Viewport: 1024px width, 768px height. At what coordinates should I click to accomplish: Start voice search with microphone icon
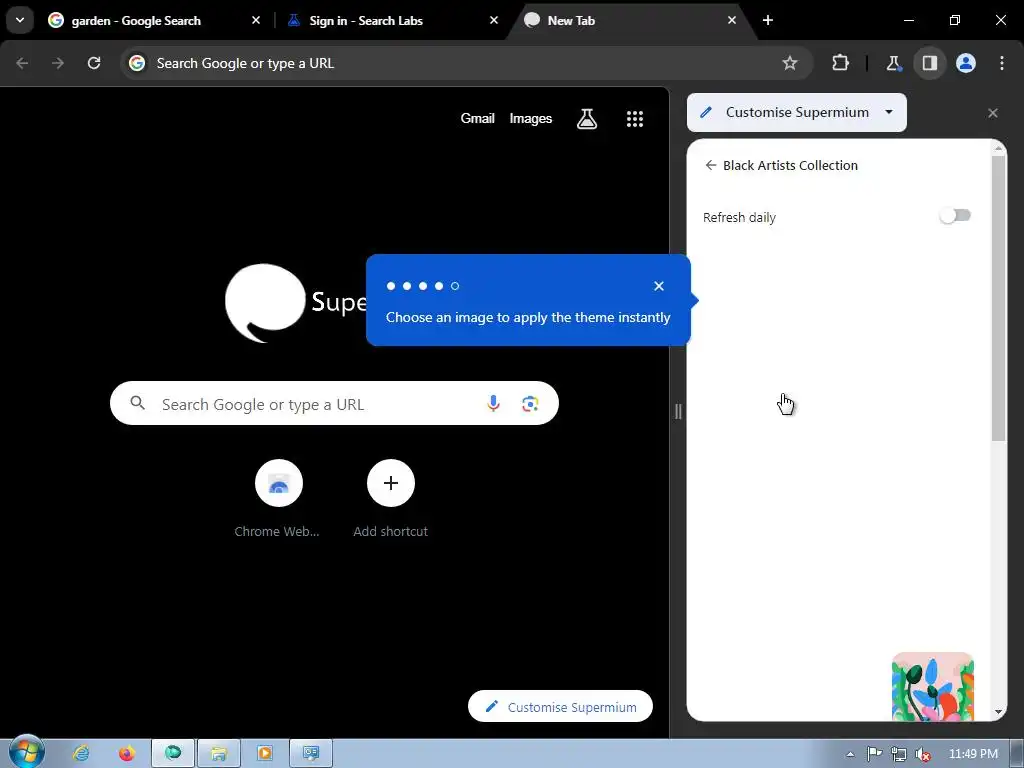(x=493, y=404)
